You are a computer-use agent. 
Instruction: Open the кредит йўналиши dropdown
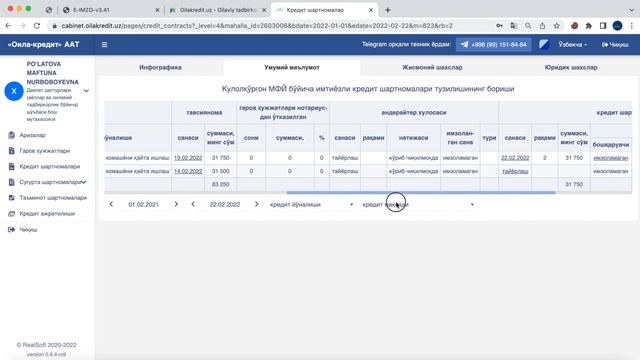click(x=311, y=204)
